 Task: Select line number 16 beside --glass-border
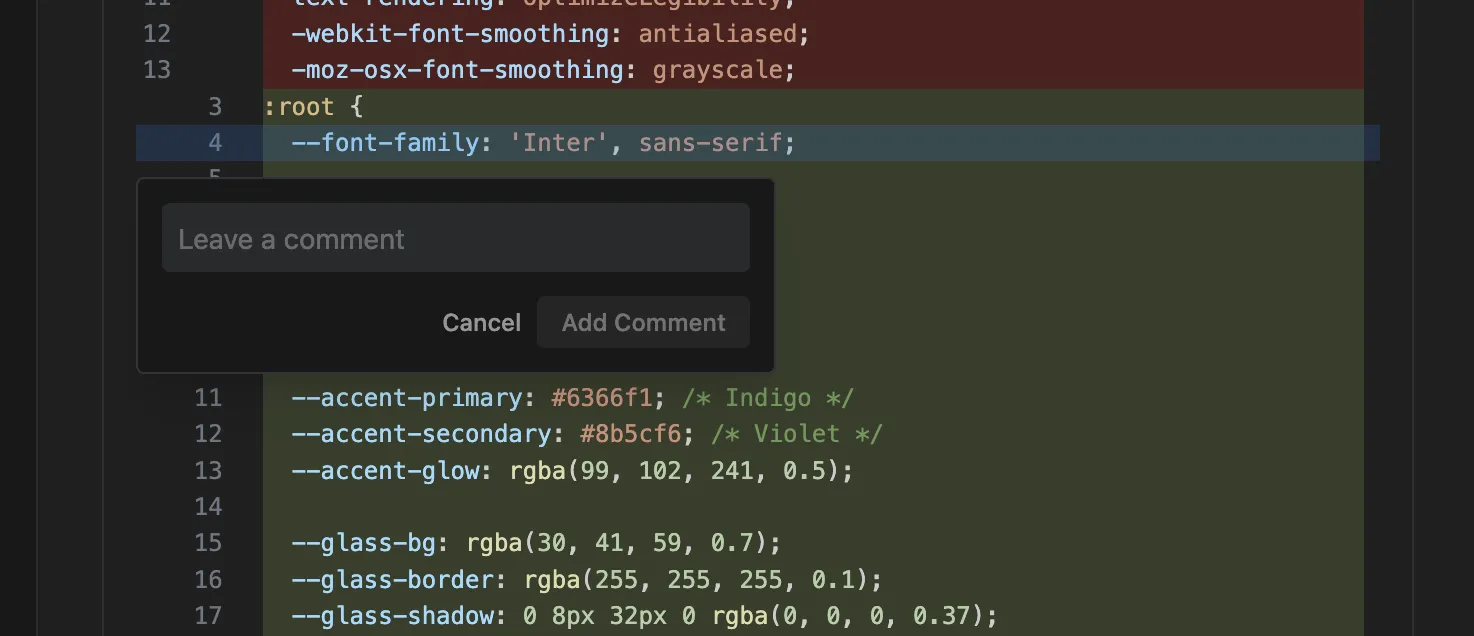pos(208,579)
